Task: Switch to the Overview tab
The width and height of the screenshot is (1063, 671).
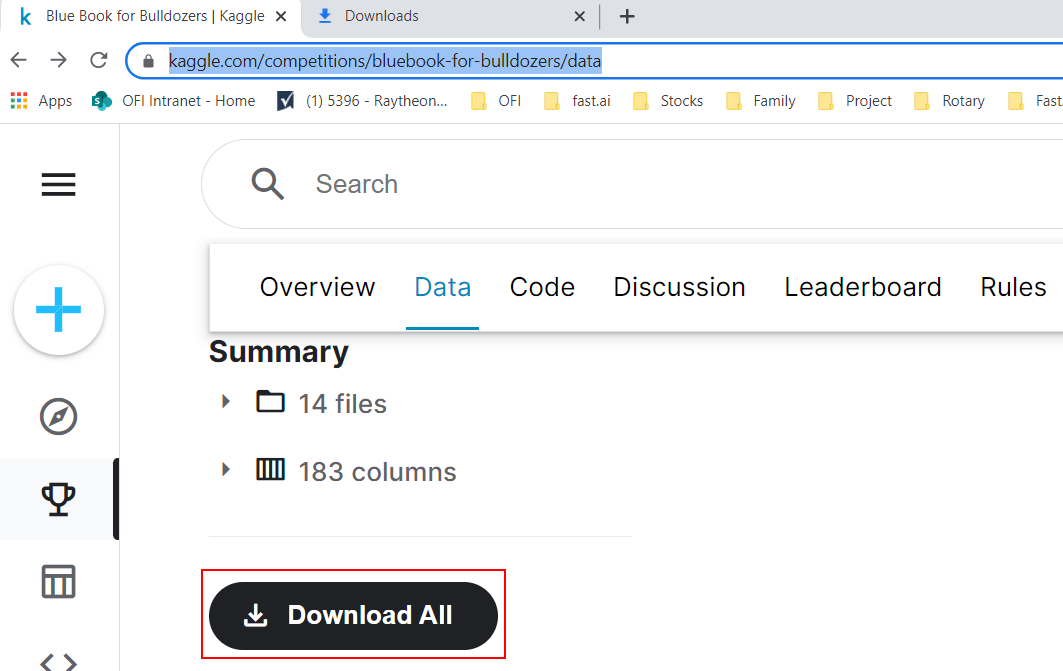Action: coord(317,287)
